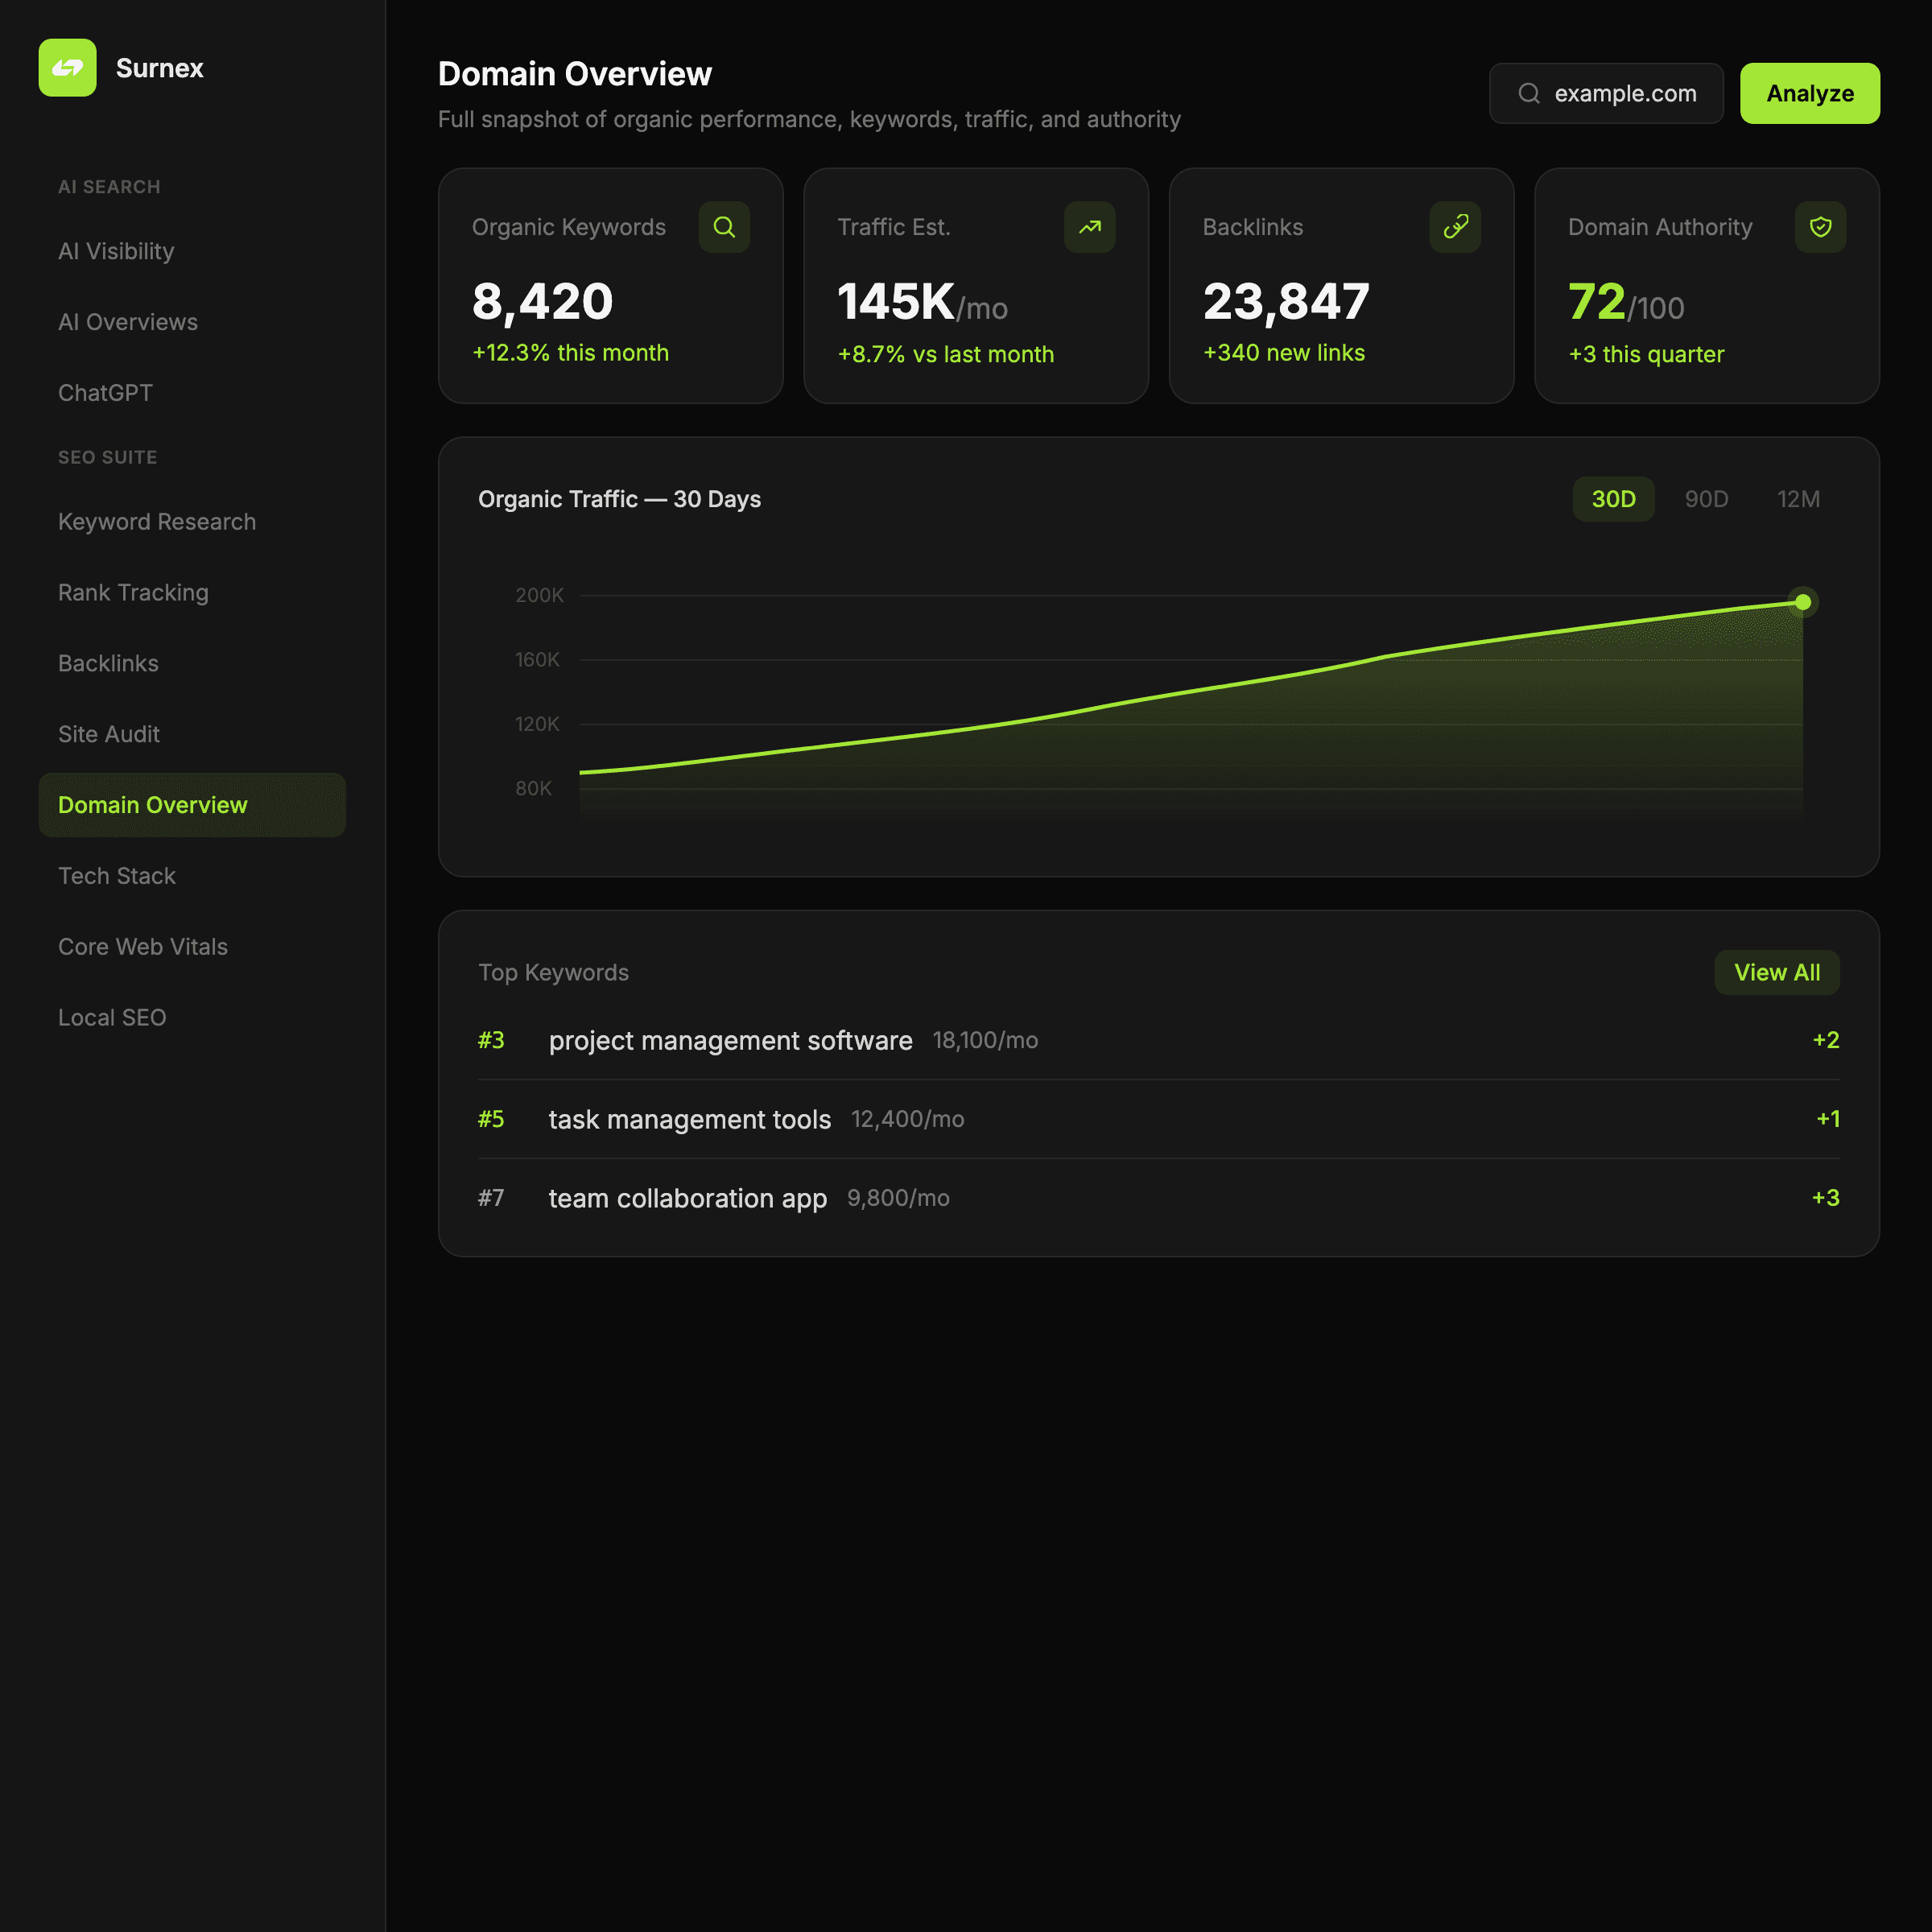The image size is (1932, 1932).
Task: Switch chart to 12M range
Action: coord(1798,499)
